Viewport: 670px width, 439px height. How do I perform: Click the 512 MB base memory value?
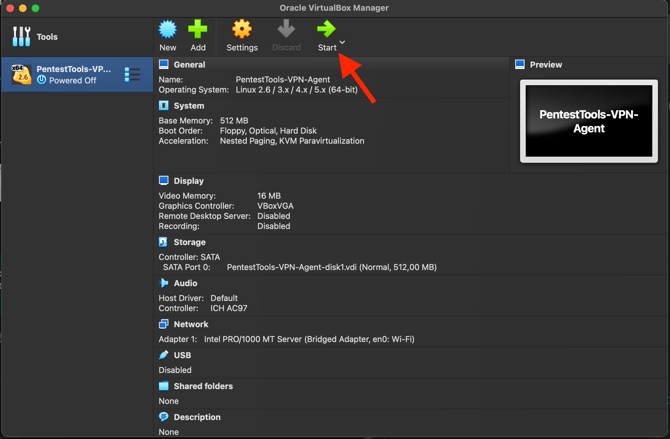[x=234, y=121]
